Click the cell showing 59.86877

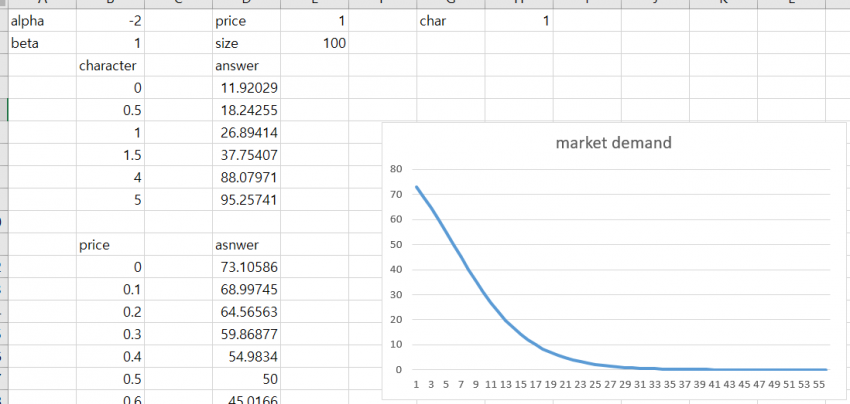(247, 334)
